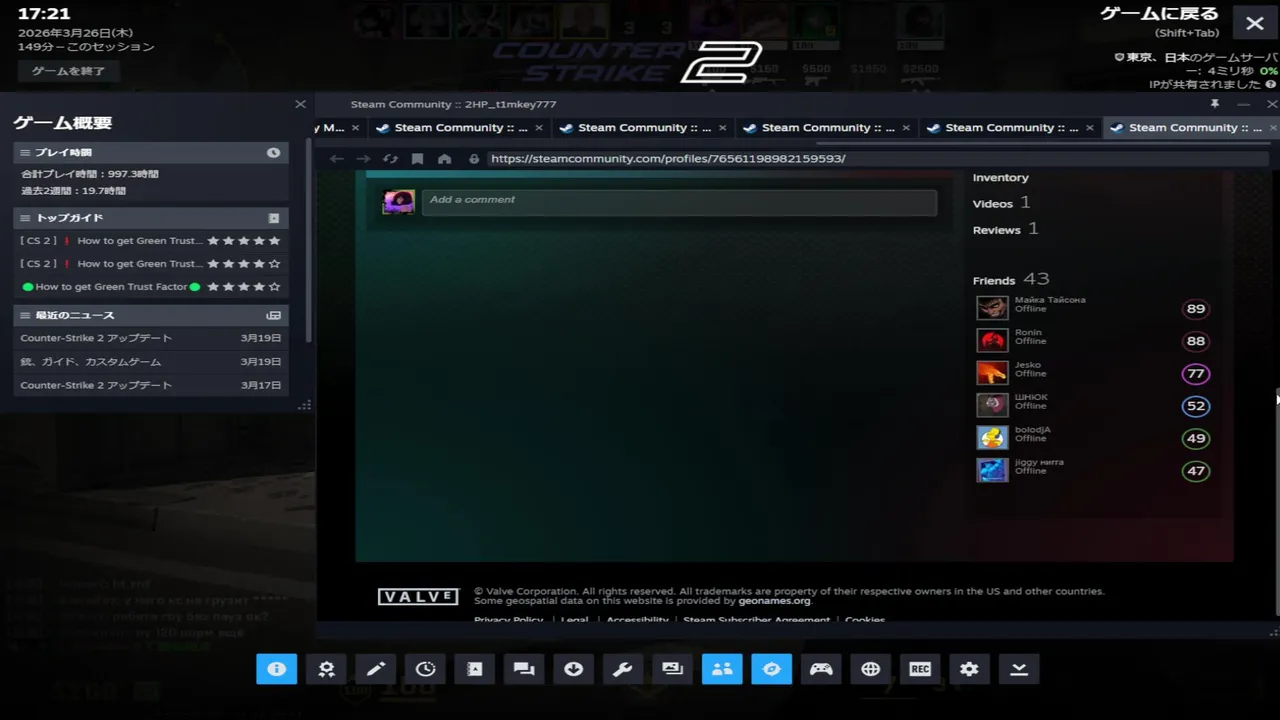Image resolution: width=1280 pixels, height=720 pixels.
Task: Open the 銃、ガイド、カスタムゲーム news item
Action: 150,362
